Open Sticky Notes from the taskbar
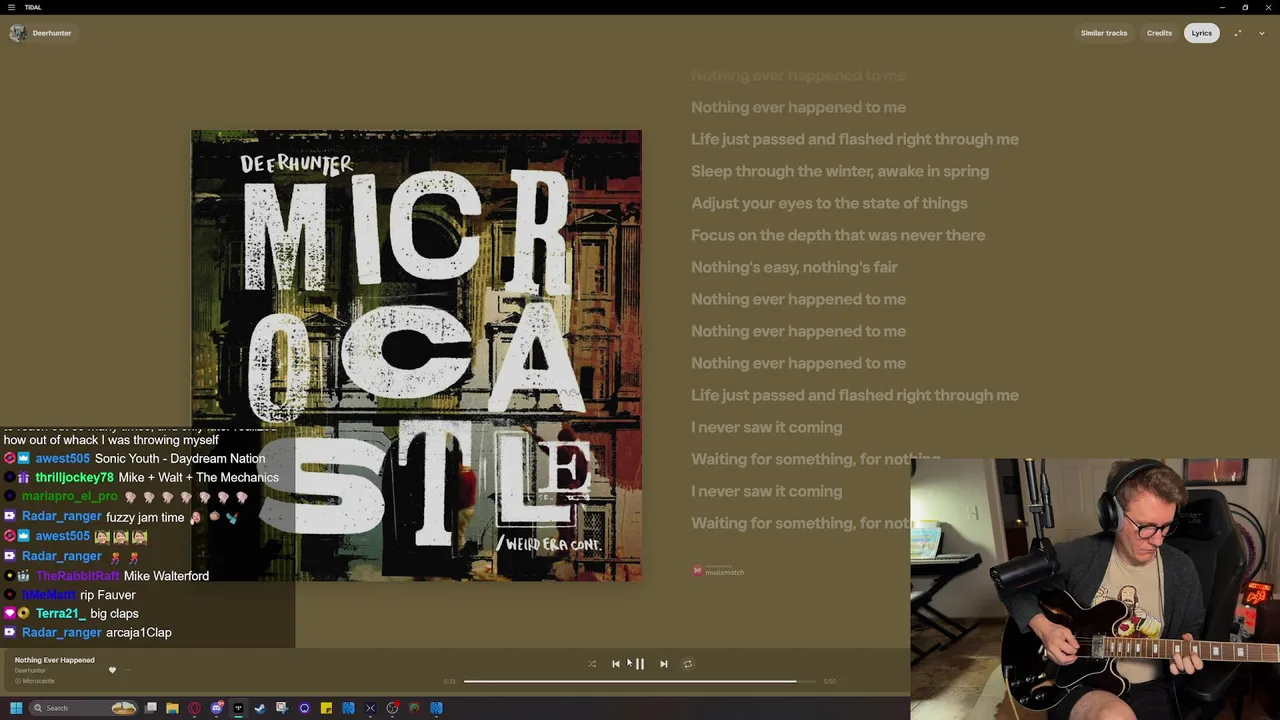Screen dimensions: 1280x720 click(326, 708)
